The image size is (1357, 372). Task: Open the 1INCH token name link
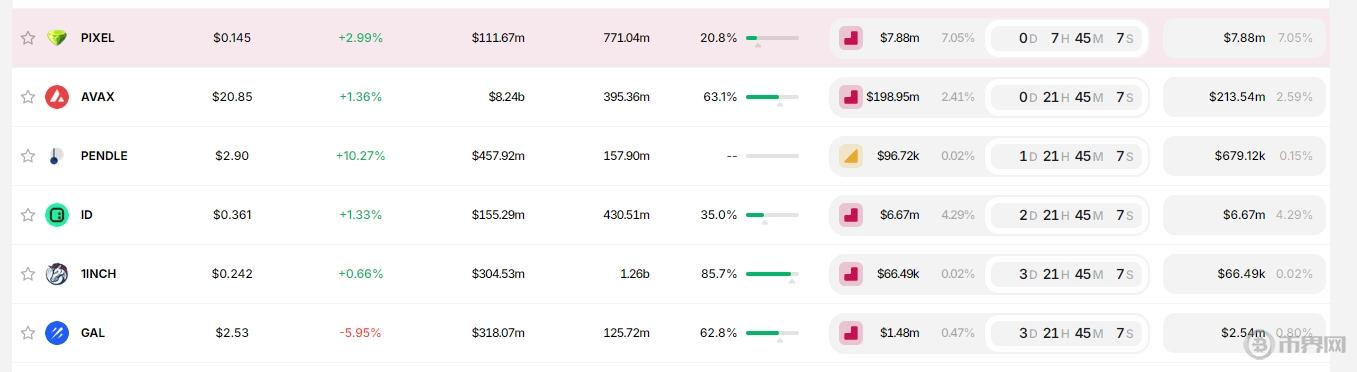coord(98,274)
